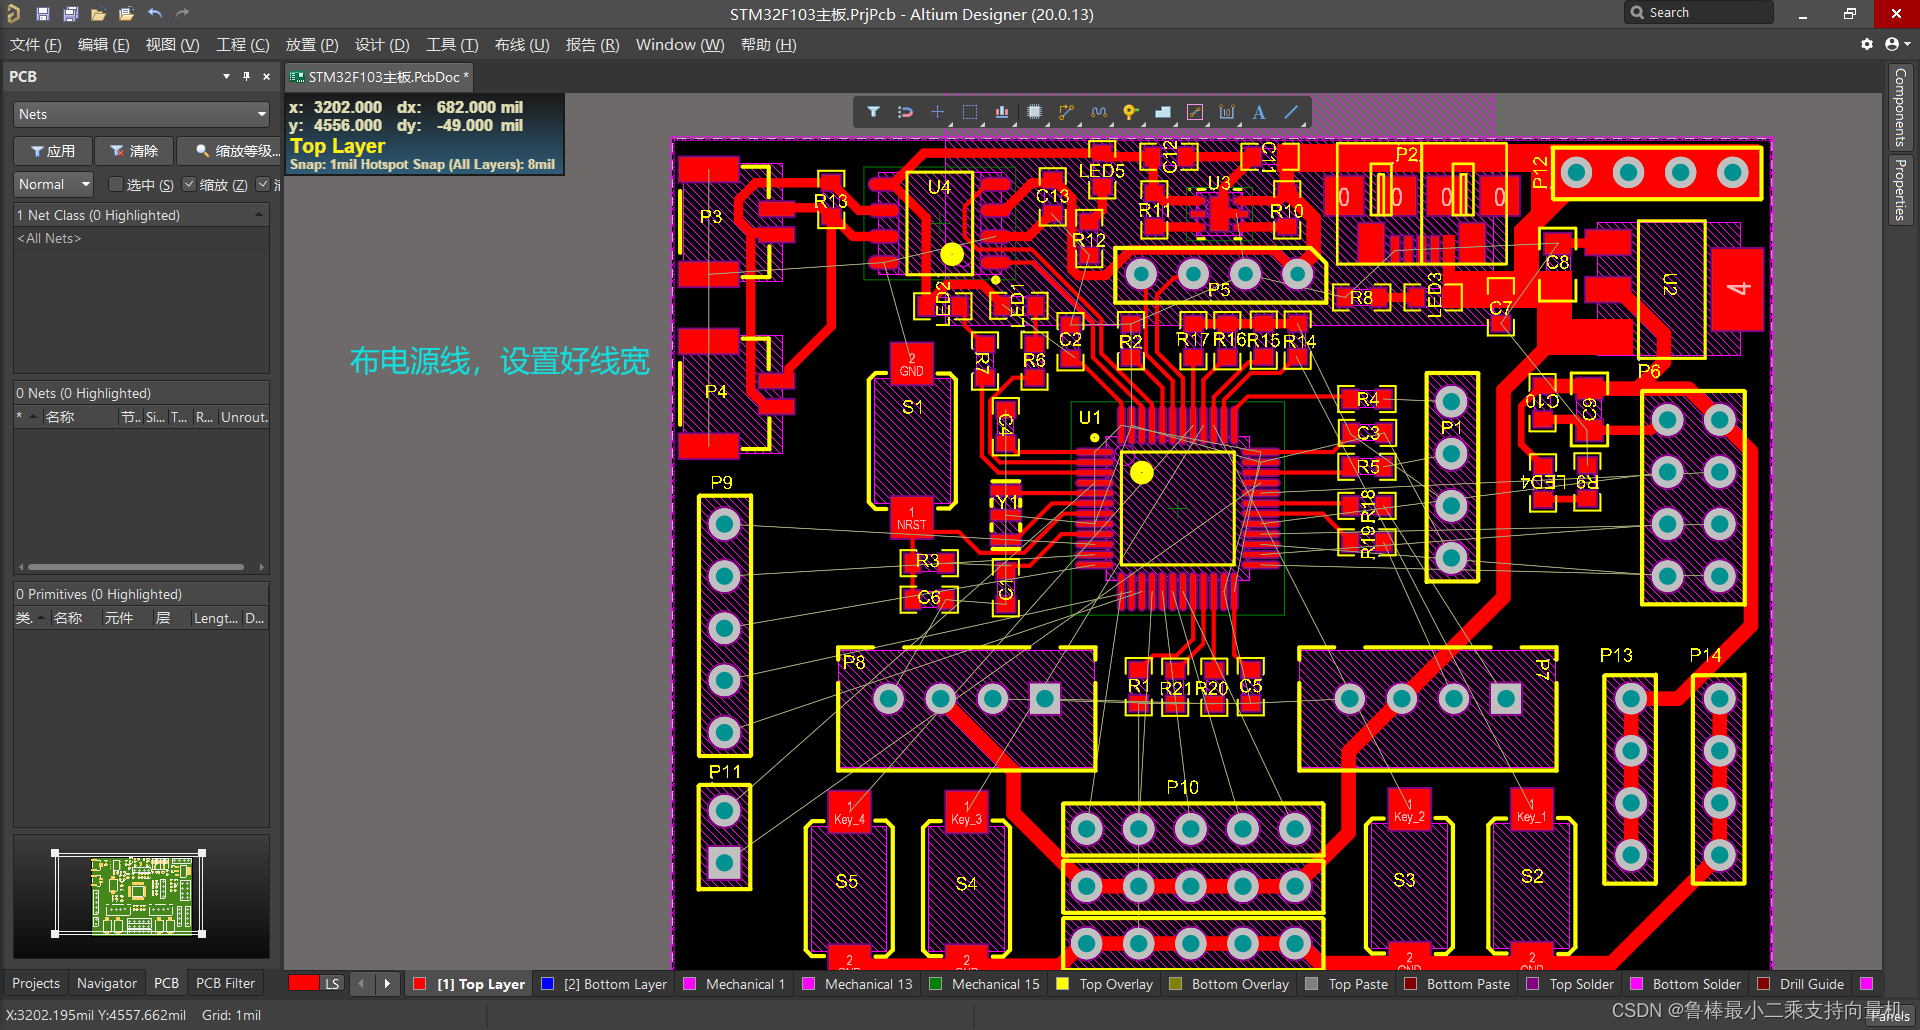This screenshot has height=1030, width=1920.
Task: Open the Properties side panel
Action: tap(1900, 189)
